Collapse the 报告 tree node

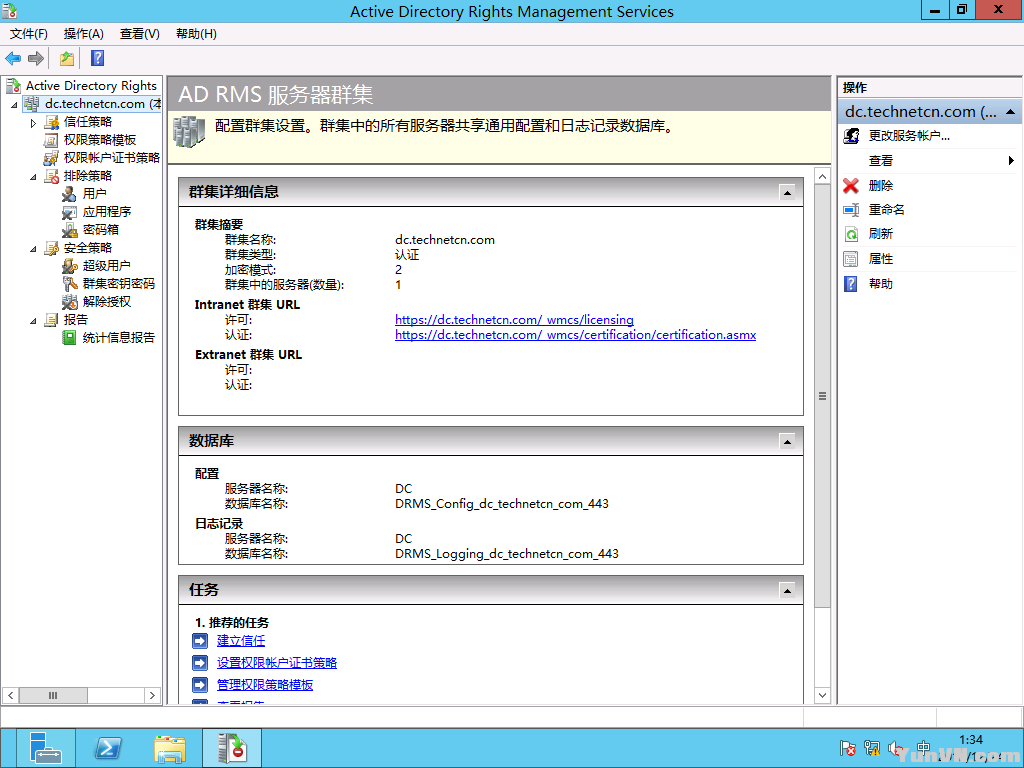(33, 321)
